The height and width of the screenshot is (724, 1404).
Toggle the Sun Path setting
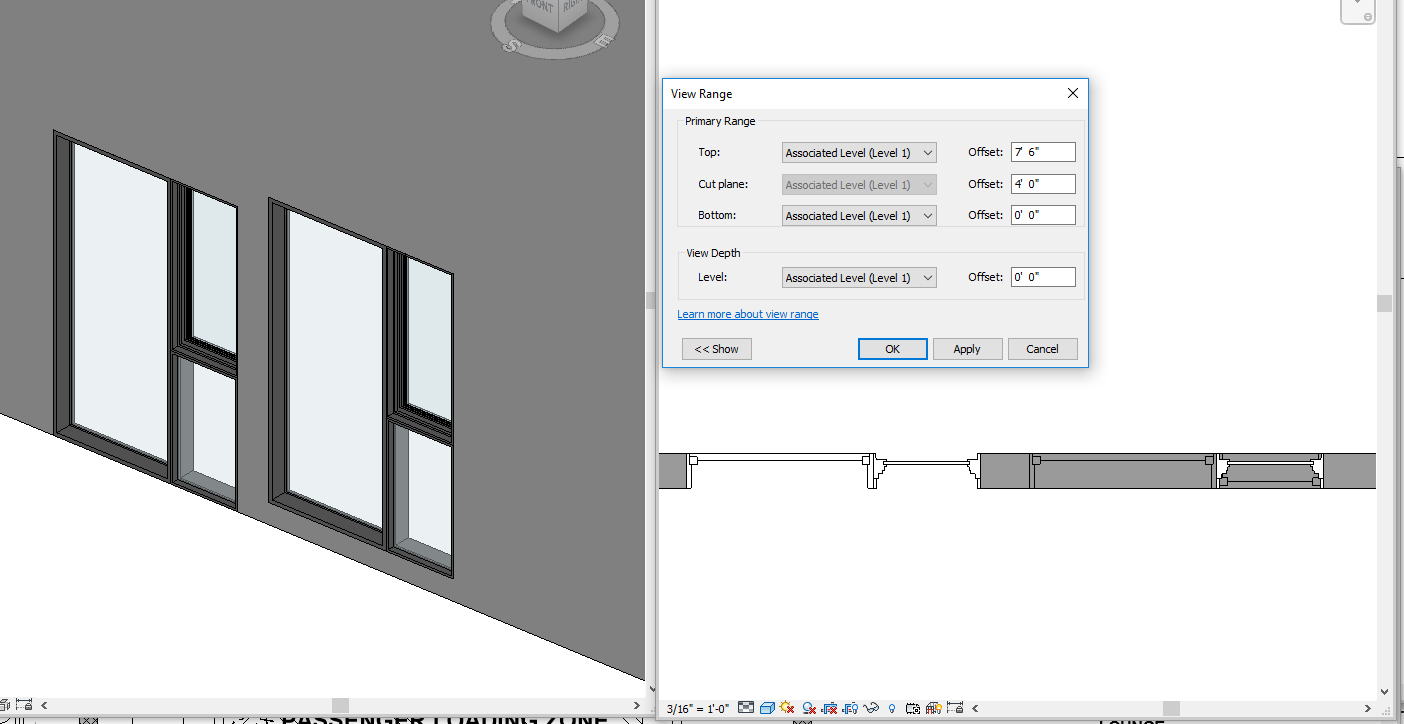786,707
